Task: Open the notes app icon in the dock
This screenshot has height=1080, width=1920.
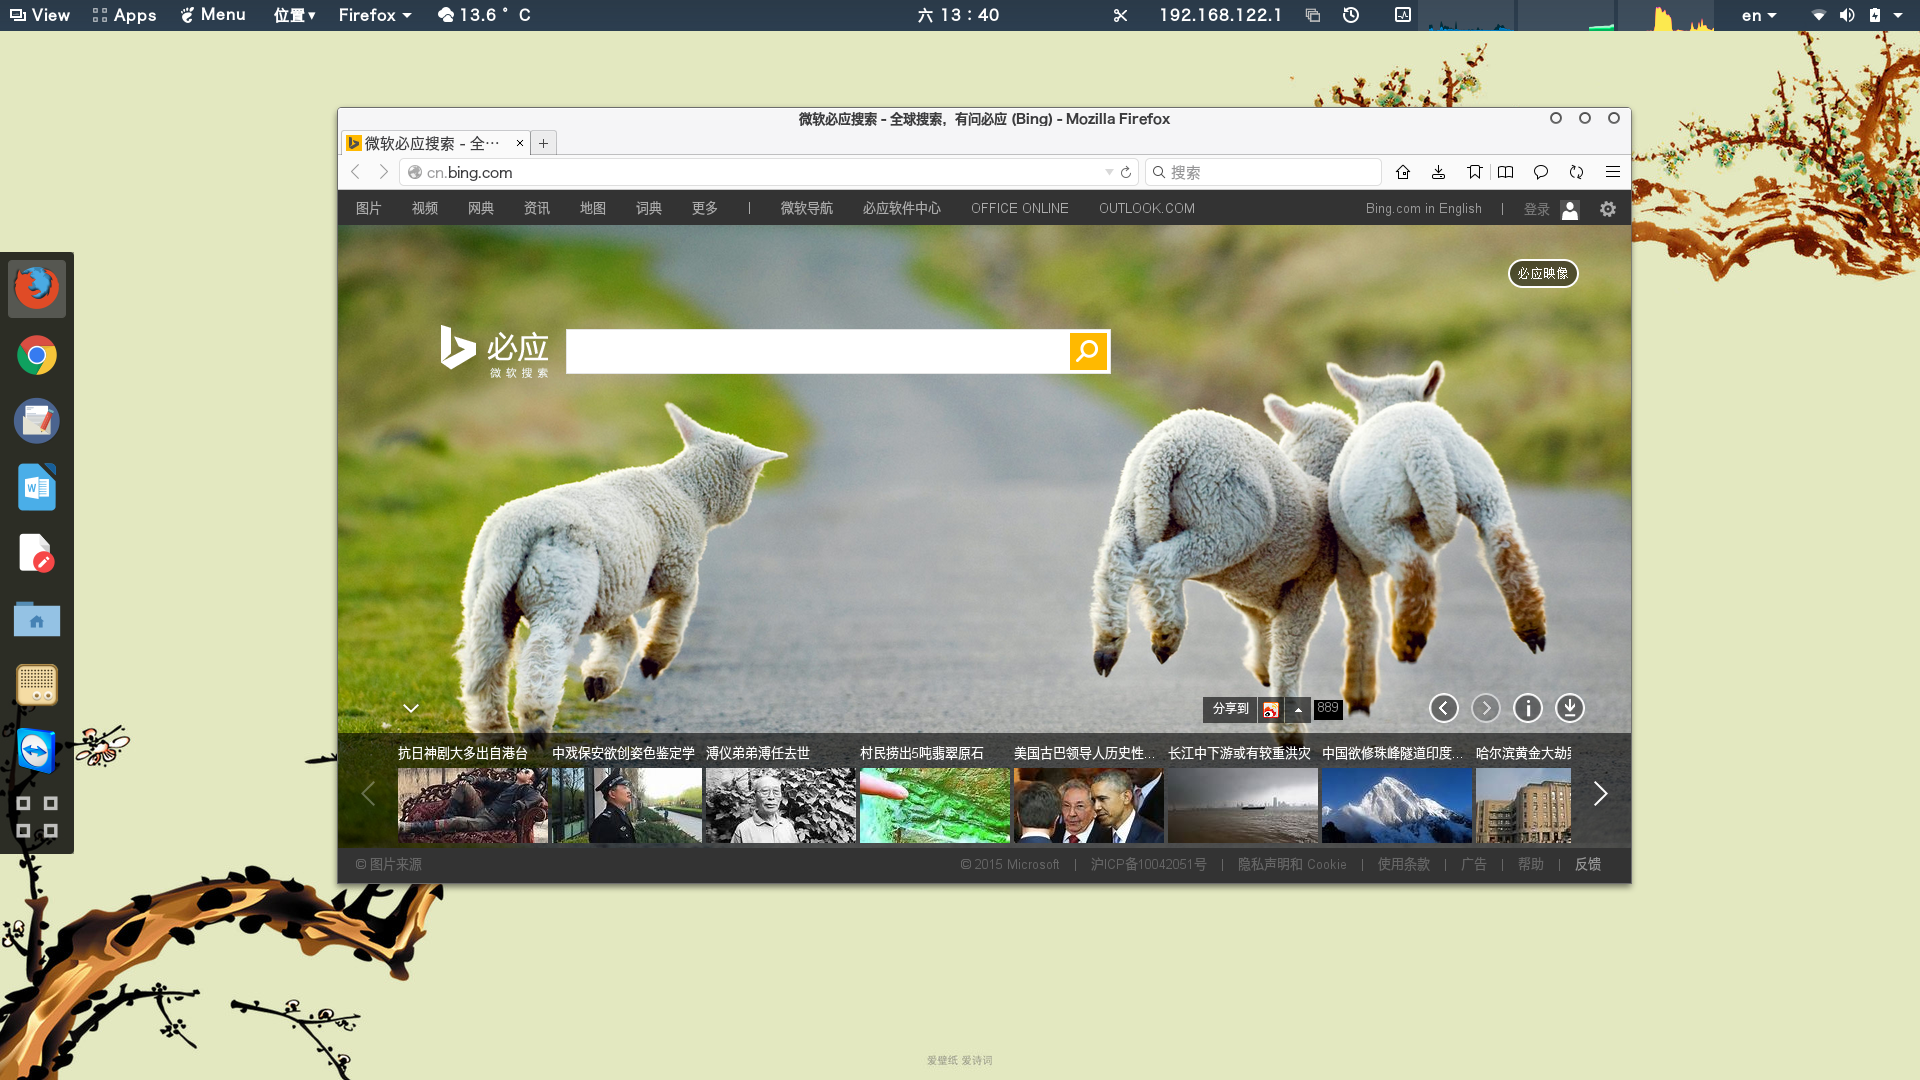Action: [x=37, y=421]
